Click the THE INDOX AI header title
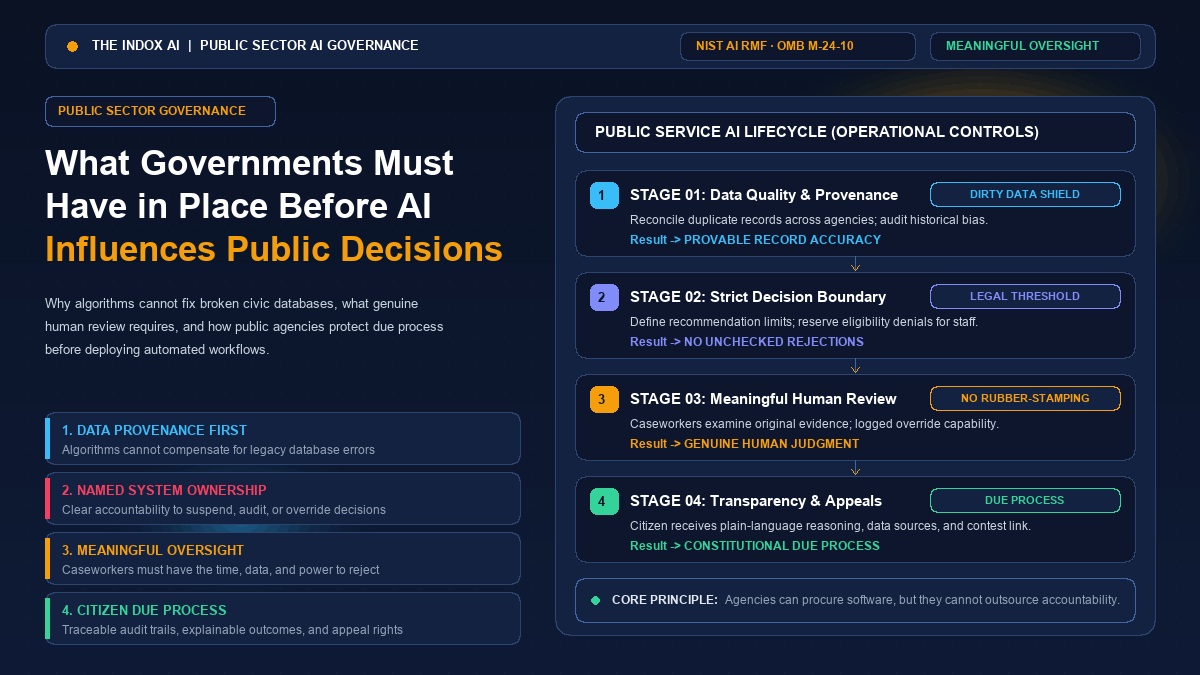 click(x=255, y=46)
